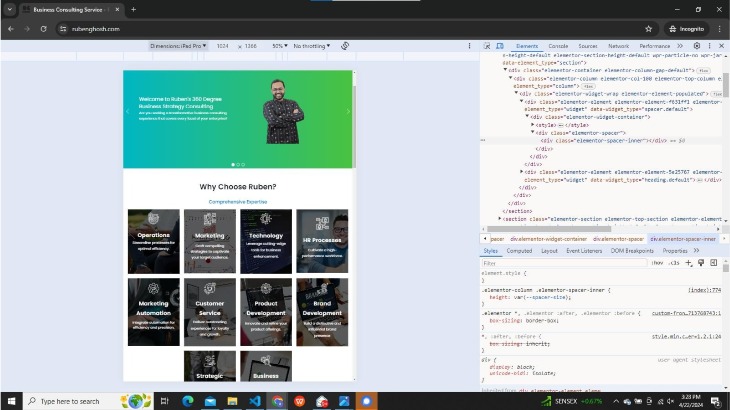Click the width field showing 1024
The width and height of the screenshot is (730, 410).
[x=223, y=46]
